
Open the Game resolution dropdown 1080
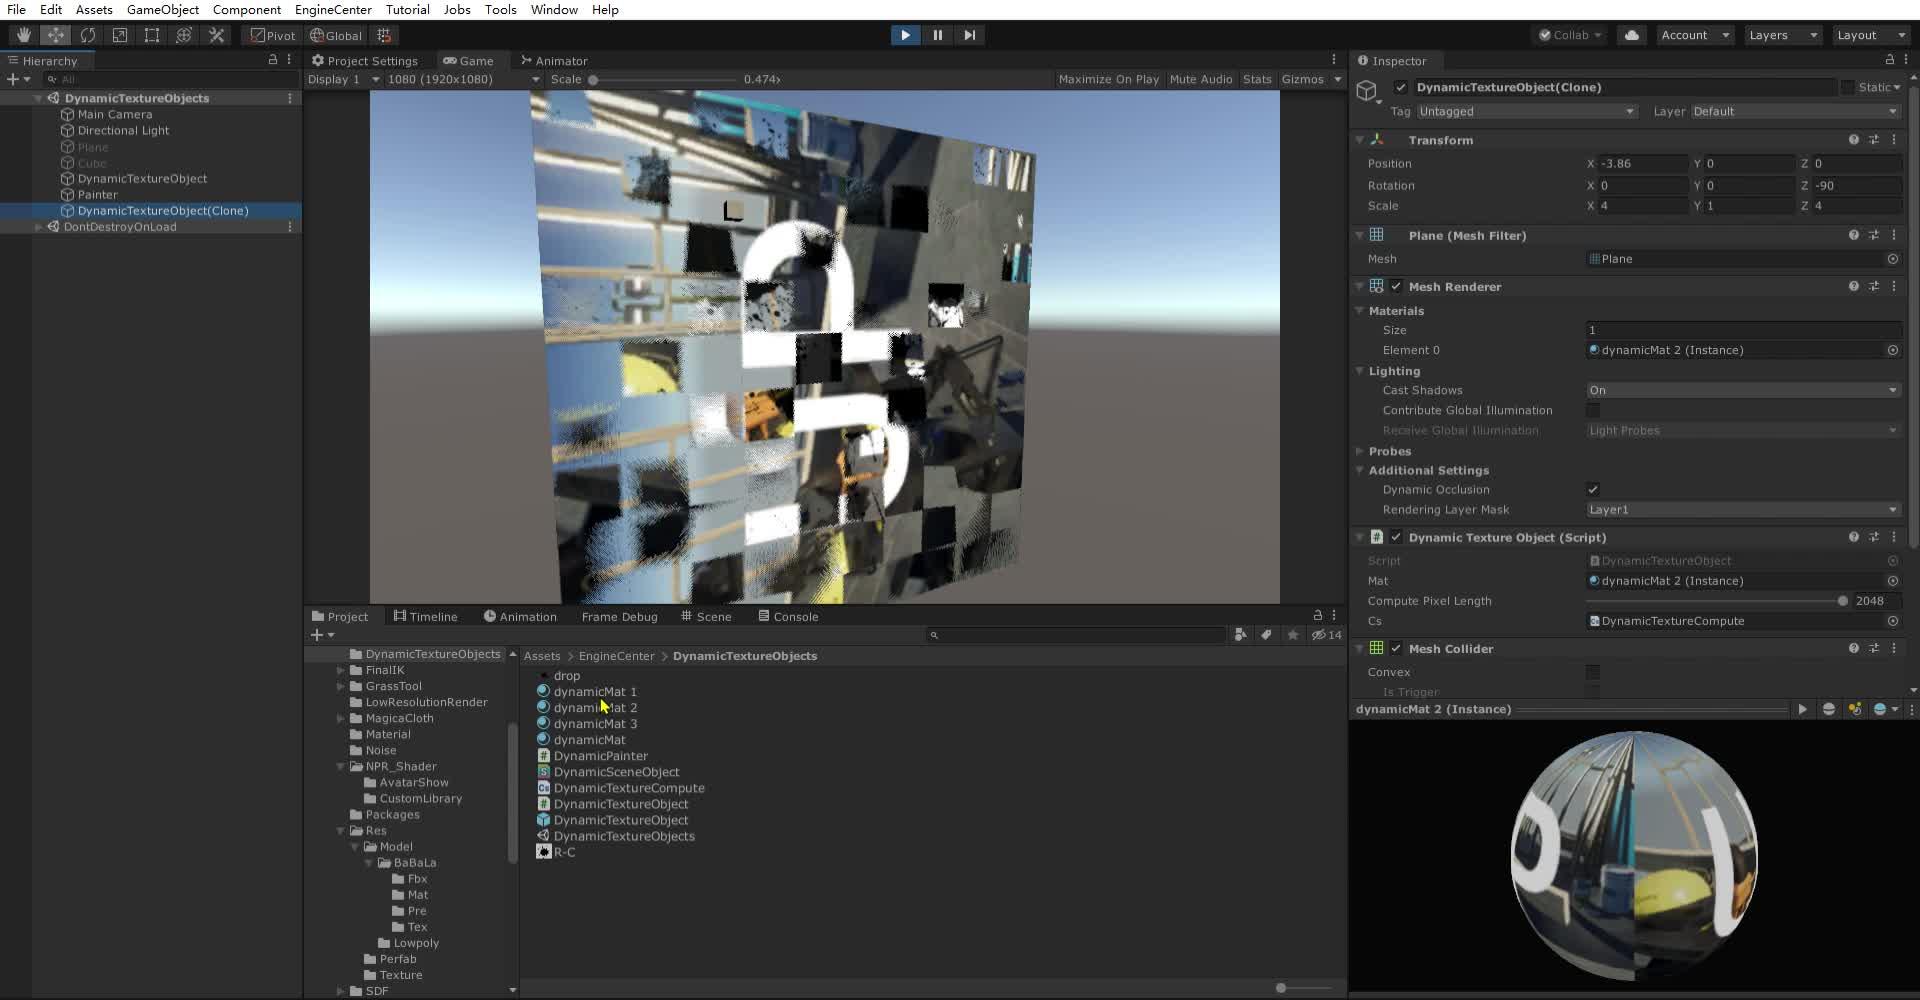point(463,79)
